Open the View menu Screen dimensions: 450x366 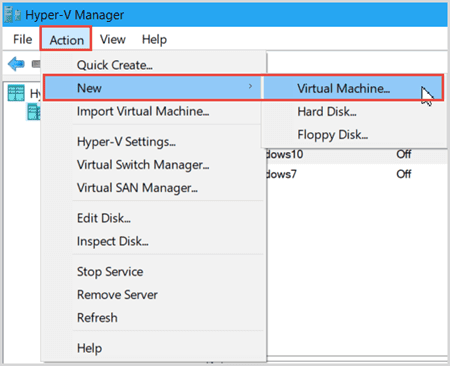pyautogui.click(x=113, y=39)
